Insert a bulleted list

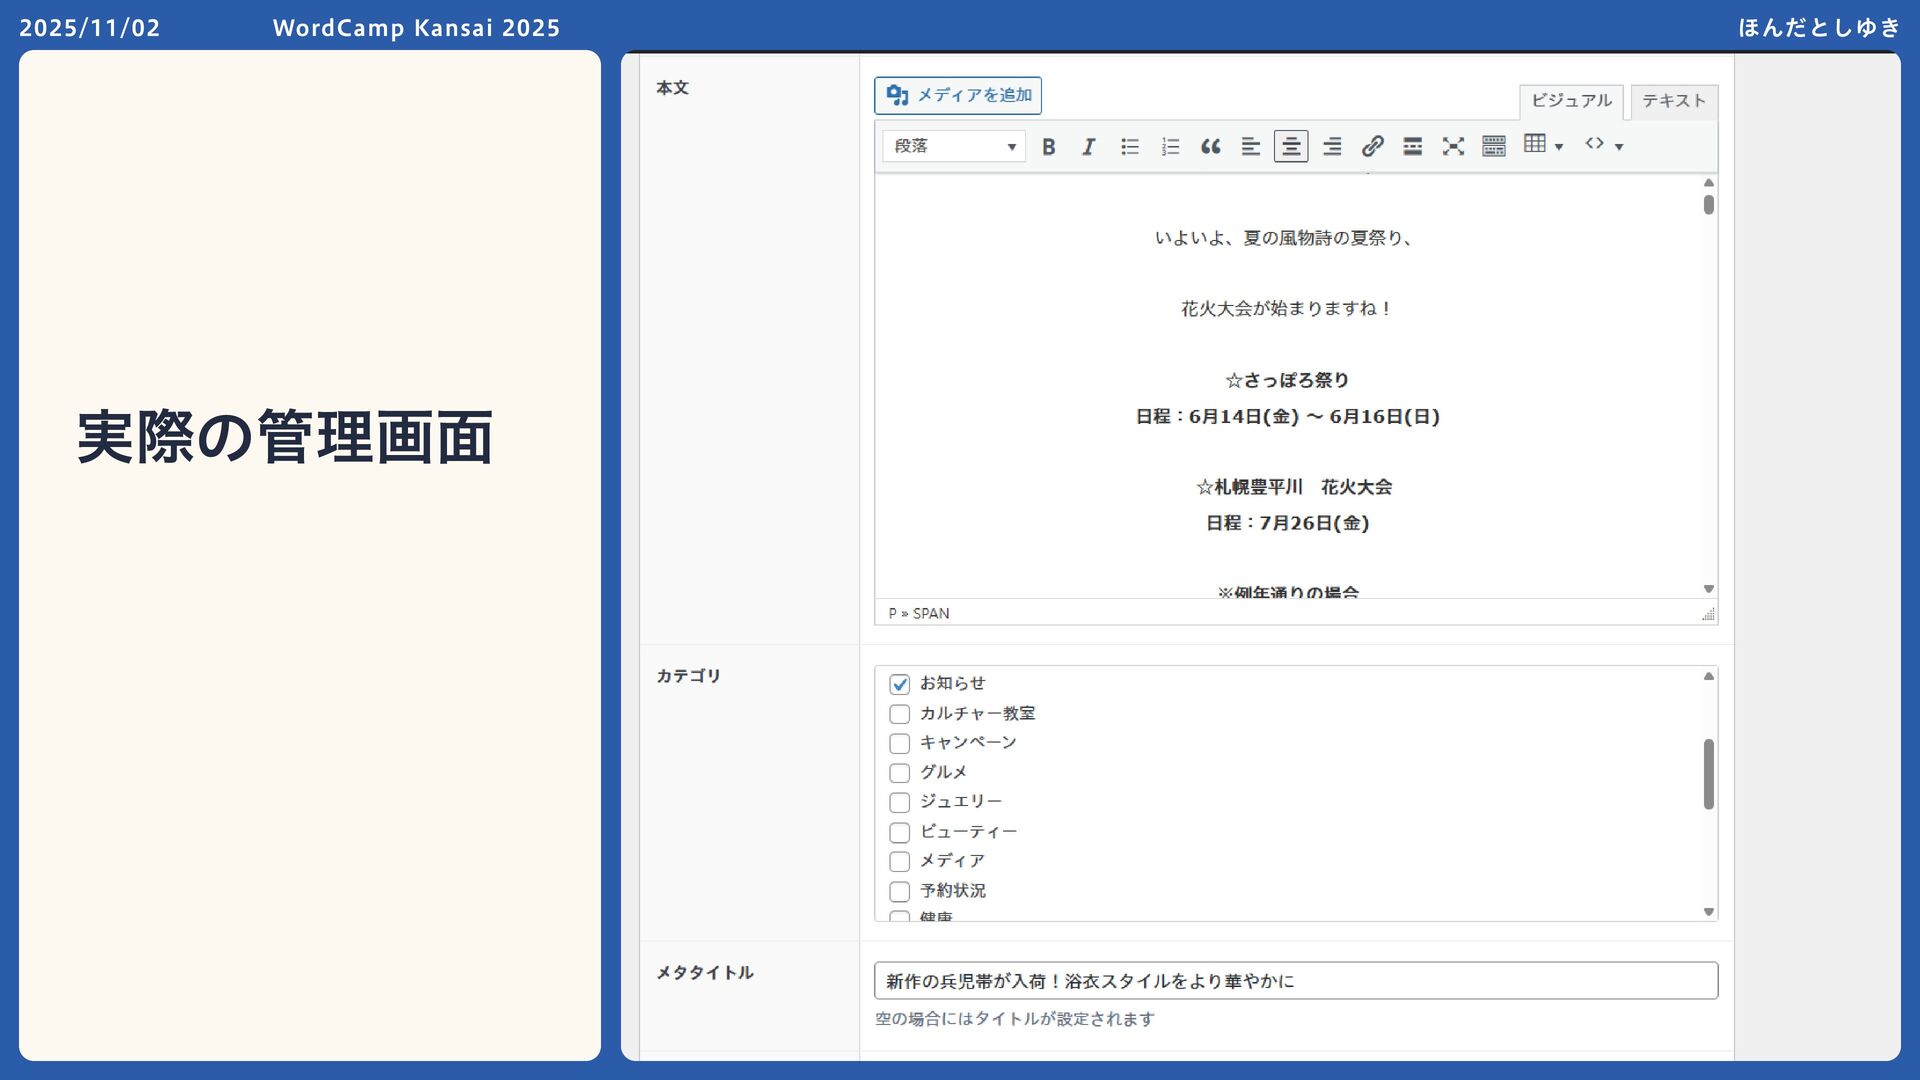[1130, 147]
